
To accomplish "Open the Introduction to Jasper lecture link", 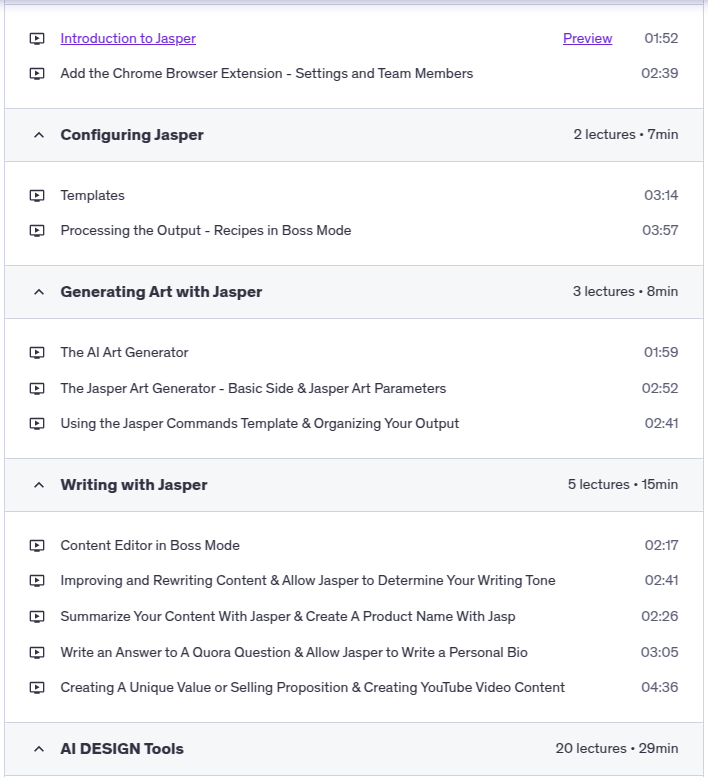I will (128, 39).
